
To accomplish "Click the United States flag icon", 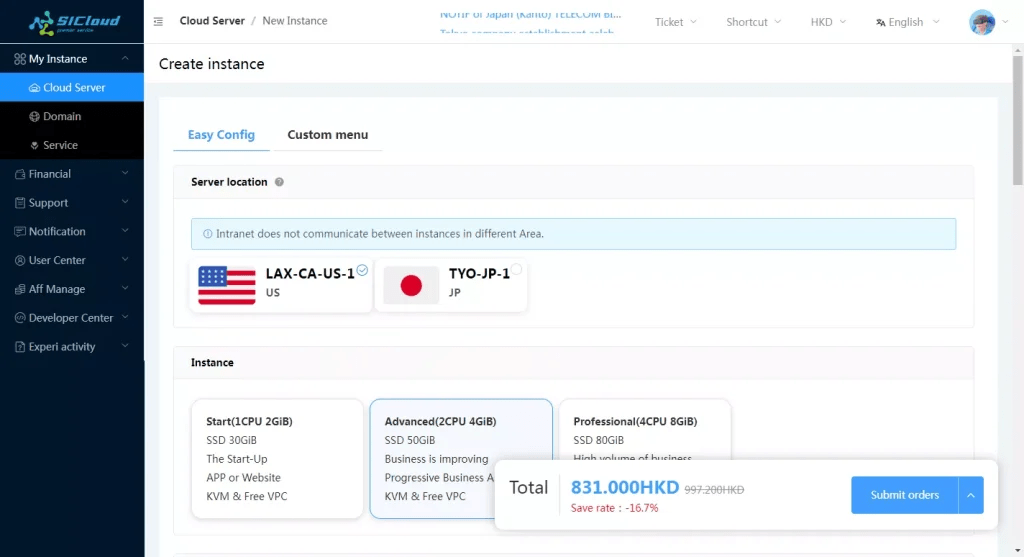I will (x=227, y=285).
